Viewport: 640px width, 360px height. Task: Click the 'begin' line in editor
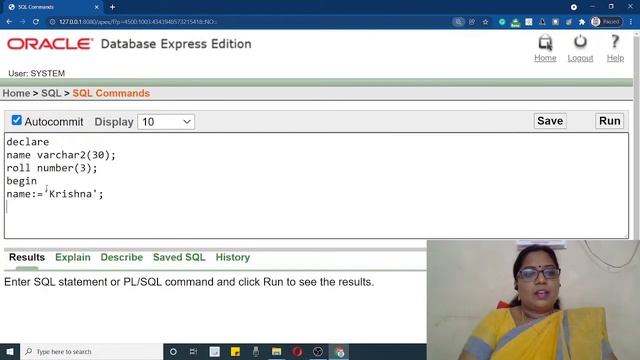coord(22,181)
